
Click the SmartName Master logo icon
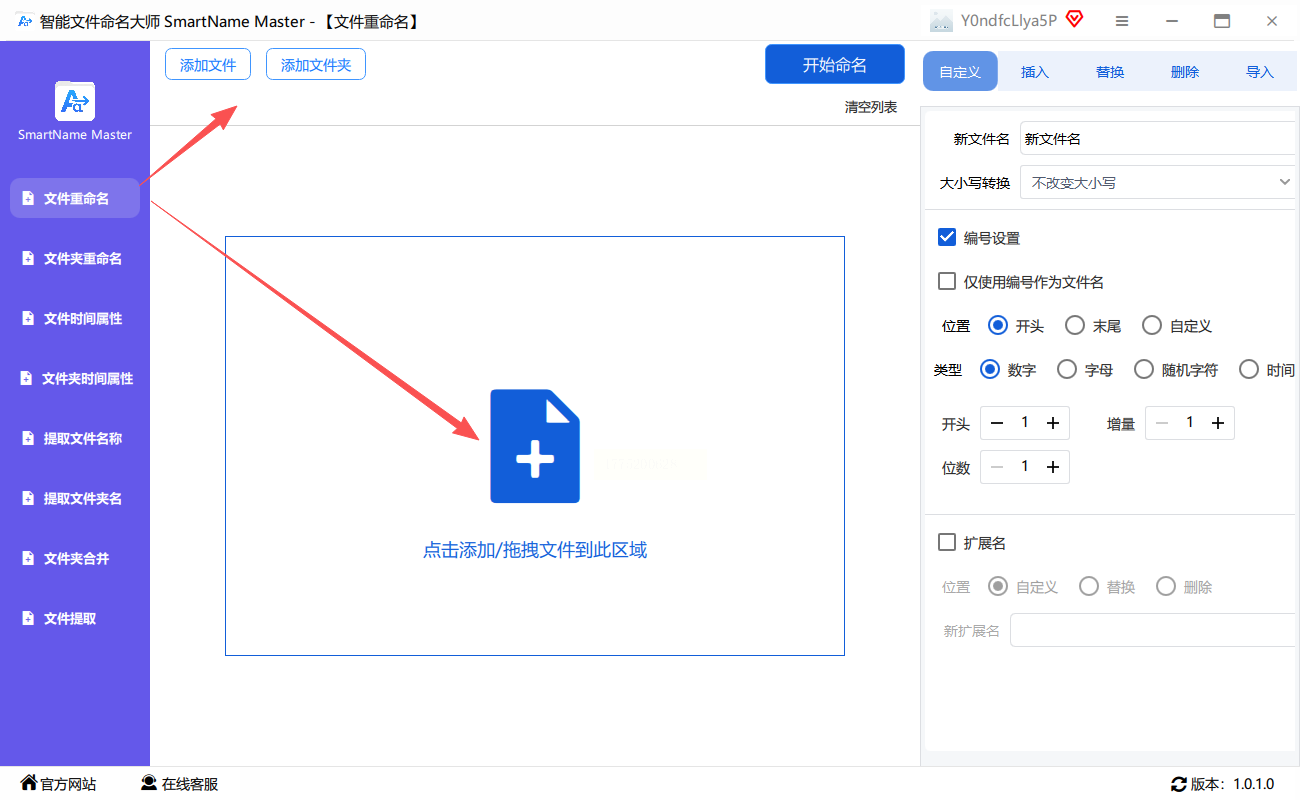click(75, 102)
